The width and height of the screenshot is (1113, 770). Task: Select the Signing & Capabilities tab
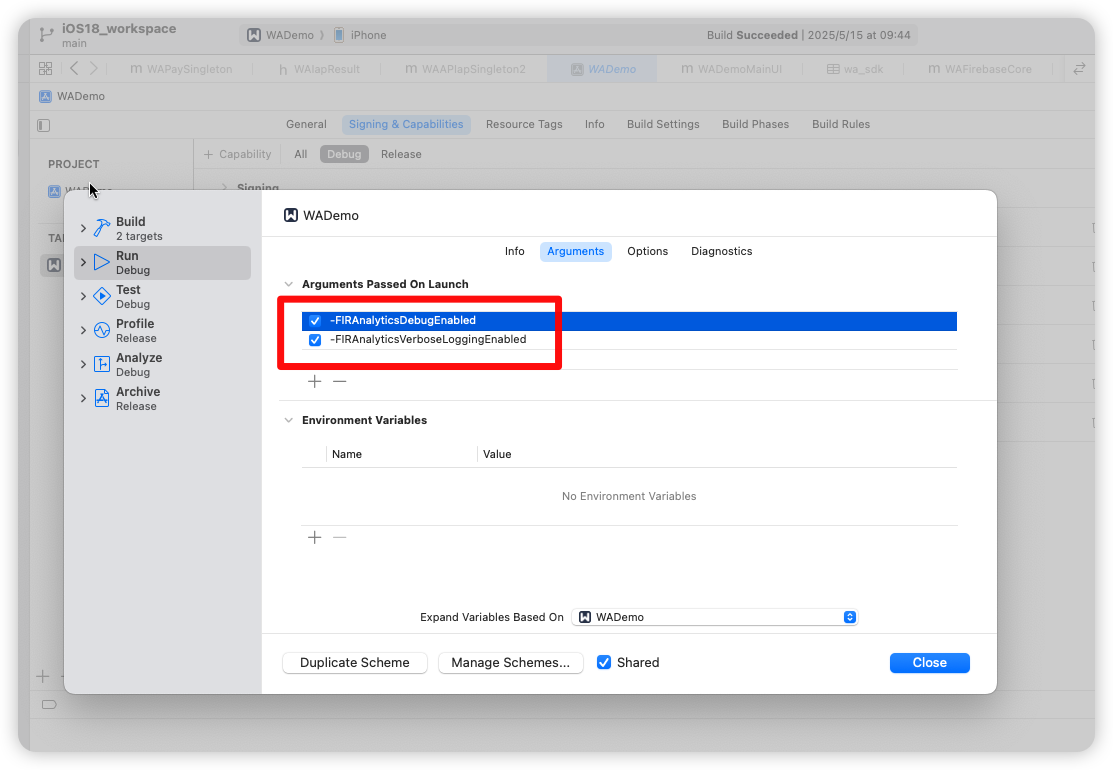point(406,124)
